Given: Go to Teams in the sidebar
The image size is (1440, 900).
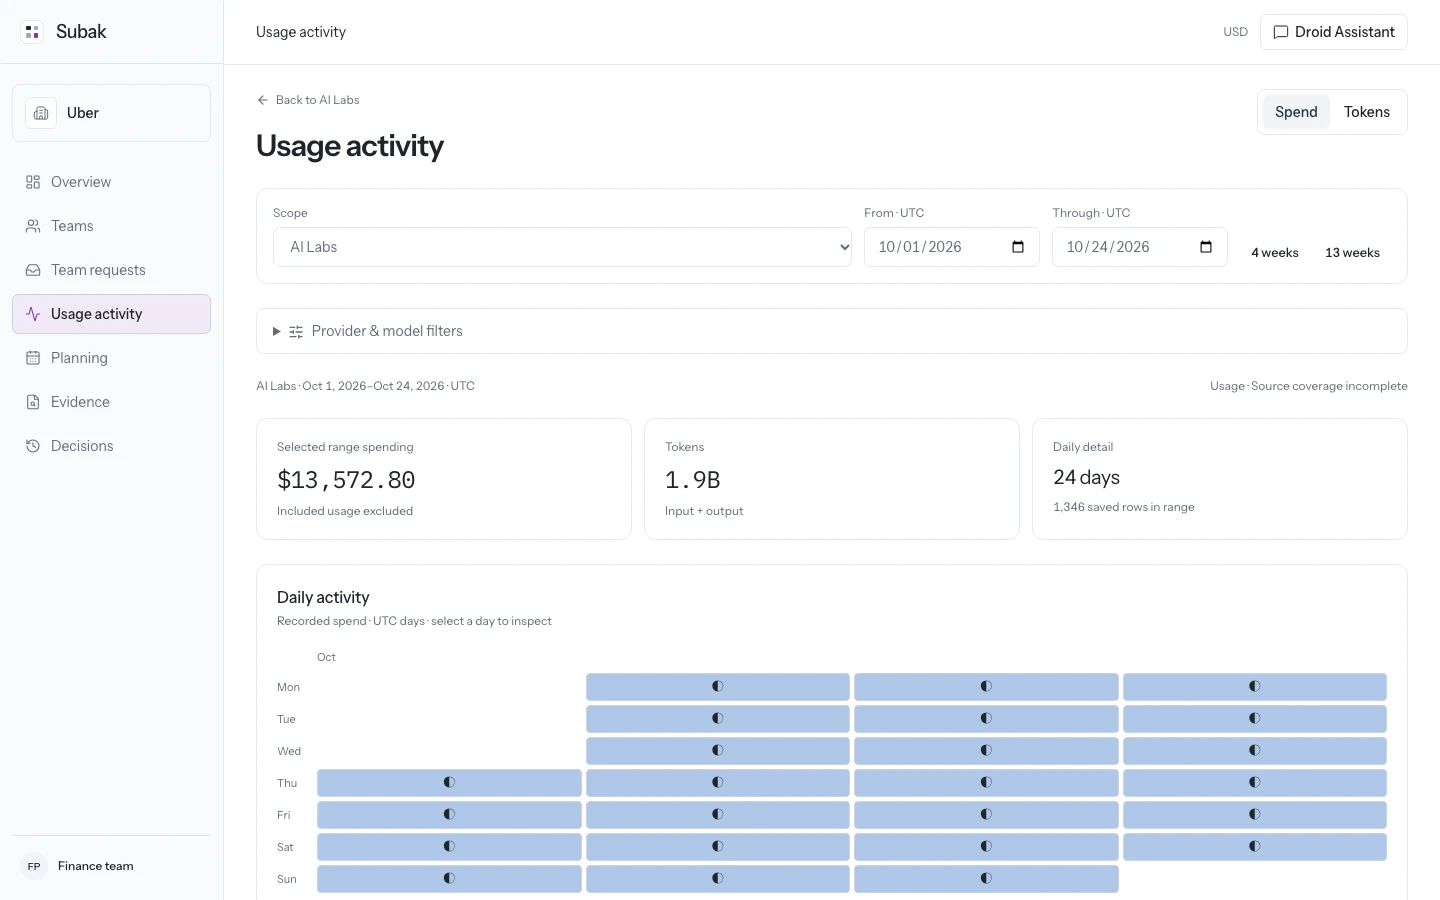Looking at the screenshot, I should tap(111, 226).
